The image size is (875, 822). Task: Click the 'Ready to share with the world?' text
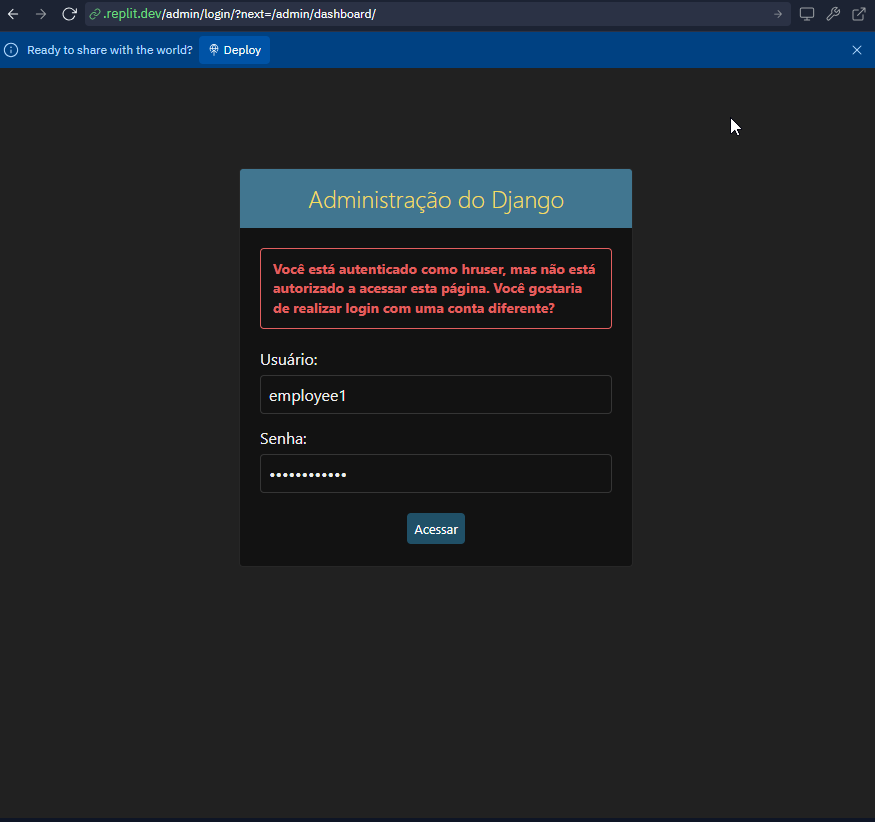110,50
